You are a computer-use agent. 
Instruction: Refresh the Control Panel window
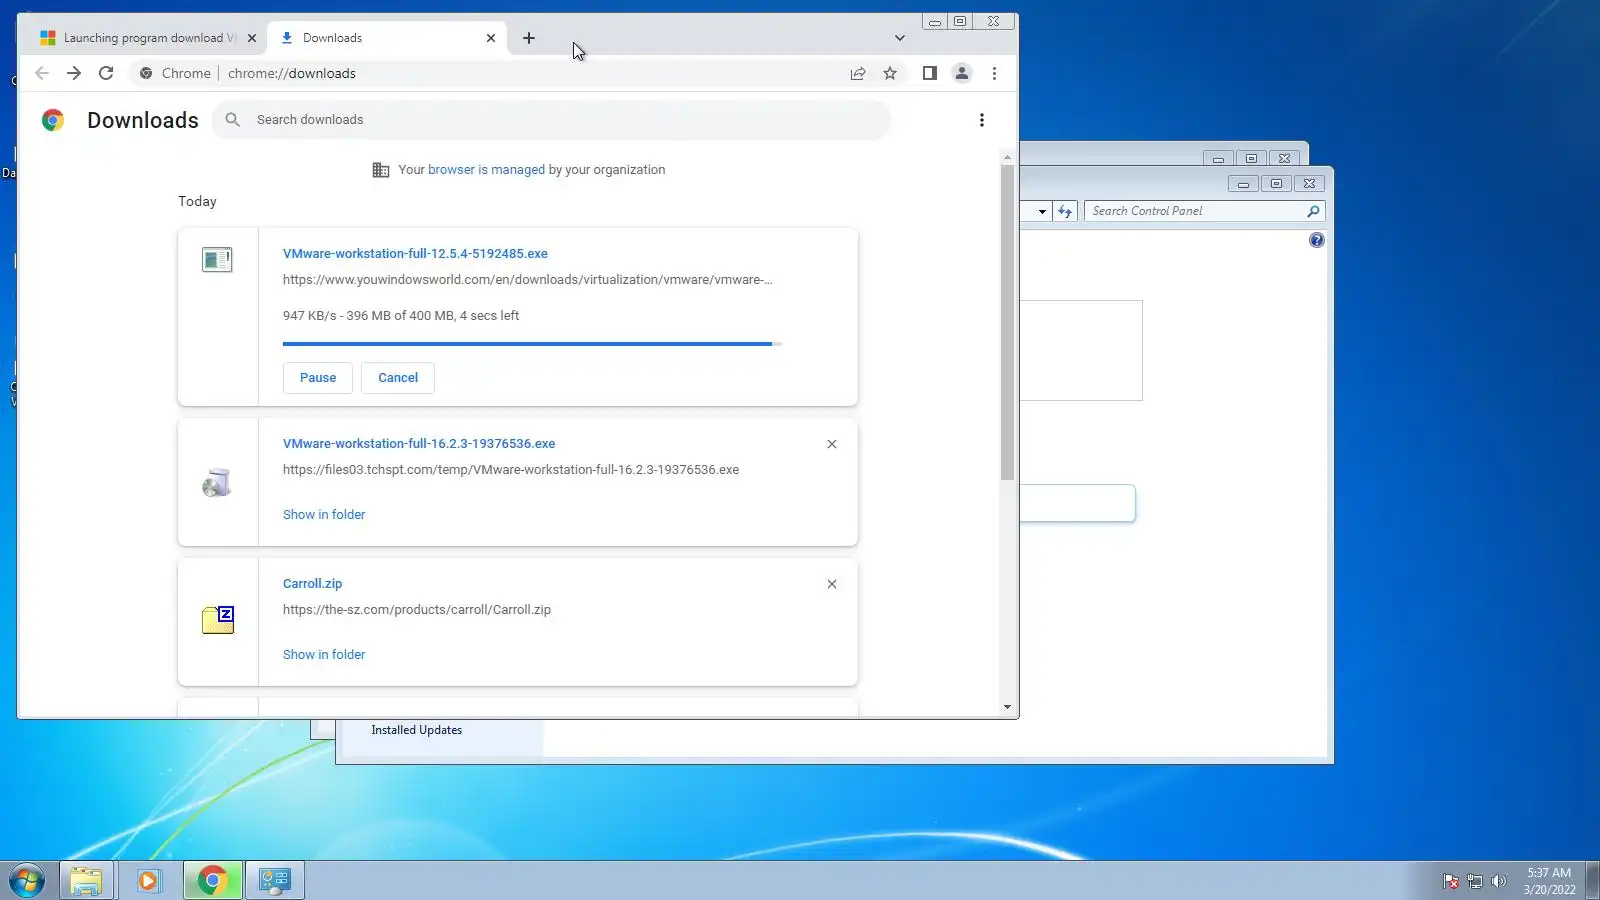(x=1065, y=211)
